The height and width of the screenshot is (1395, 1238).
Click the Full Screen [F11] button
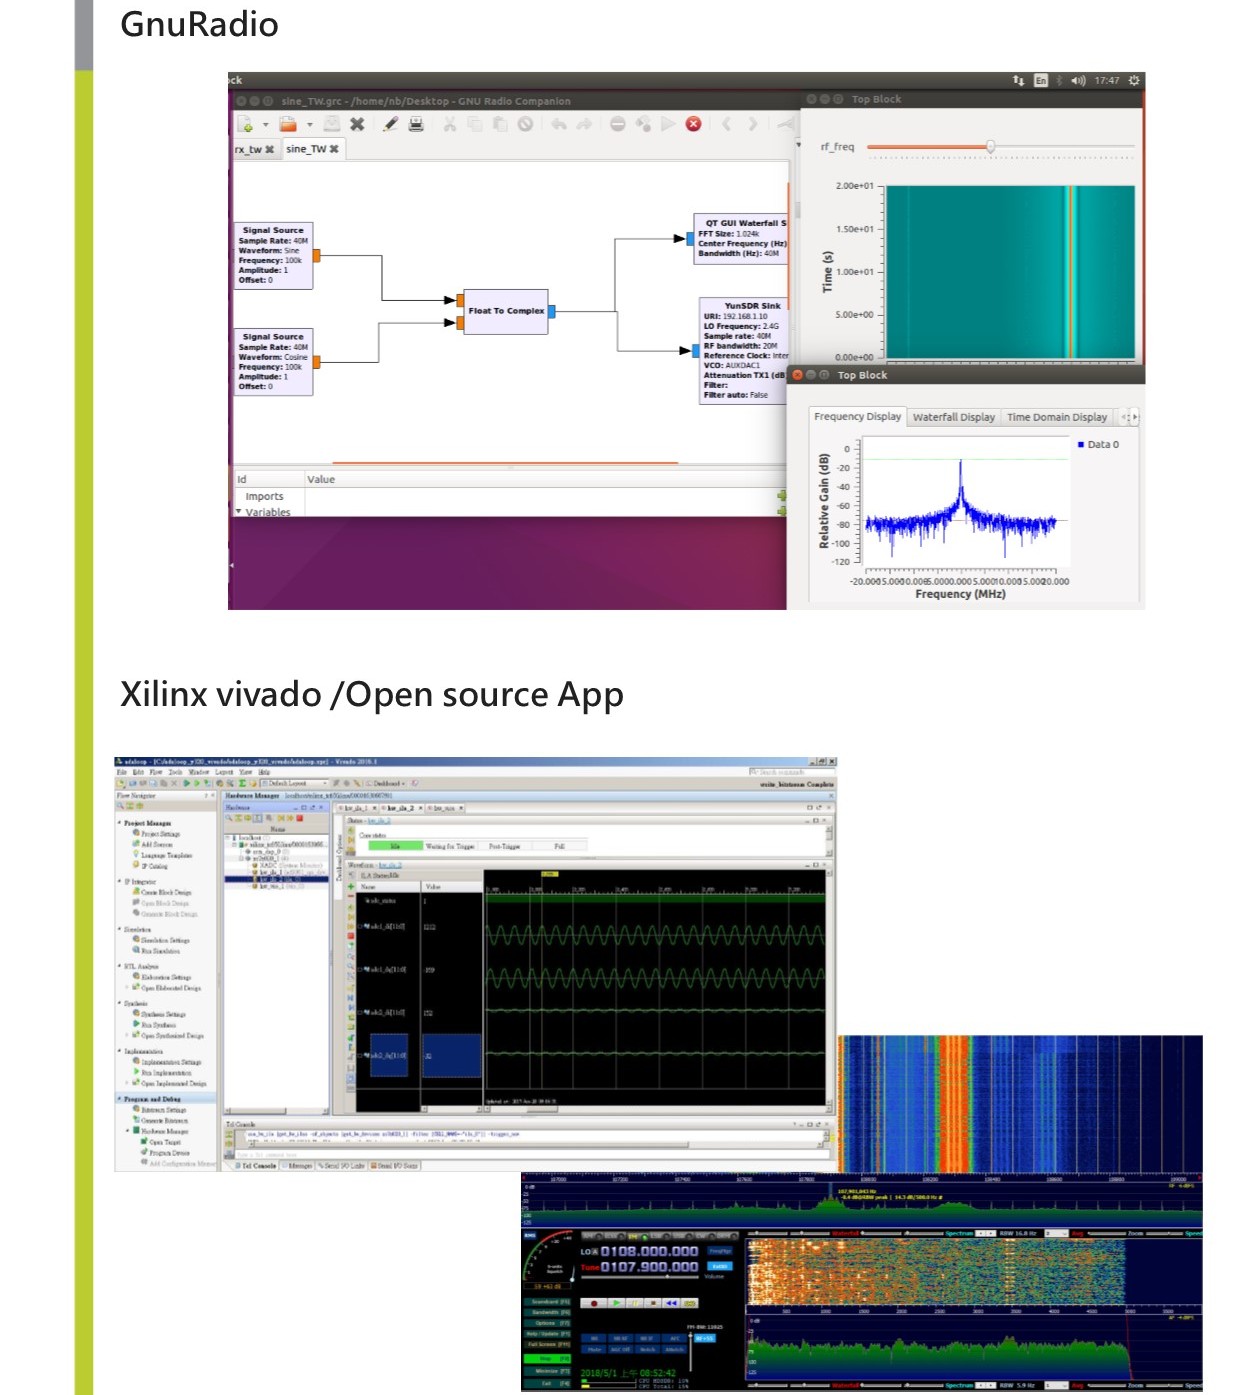click(547, 1345)
